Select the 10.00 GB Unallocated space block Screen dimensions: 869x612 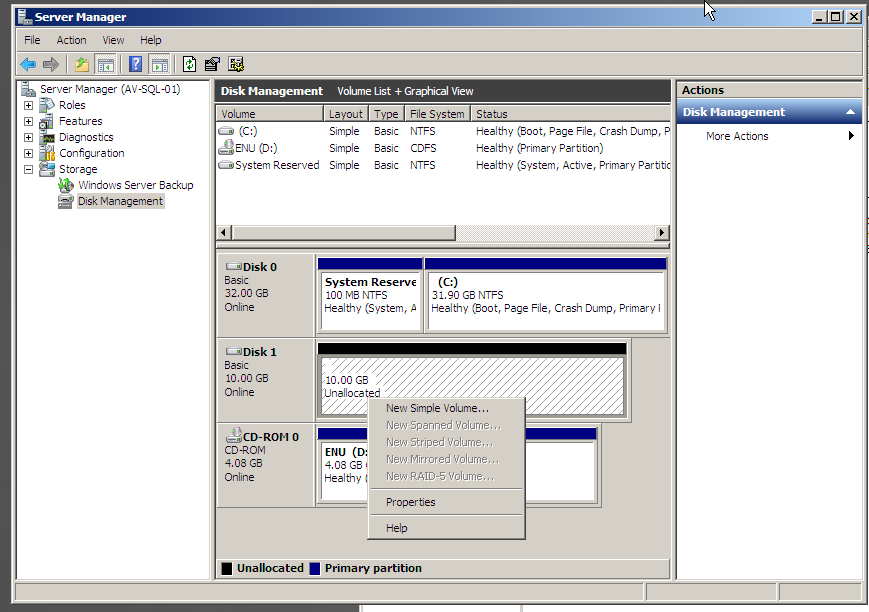click(x=473, y=380)
